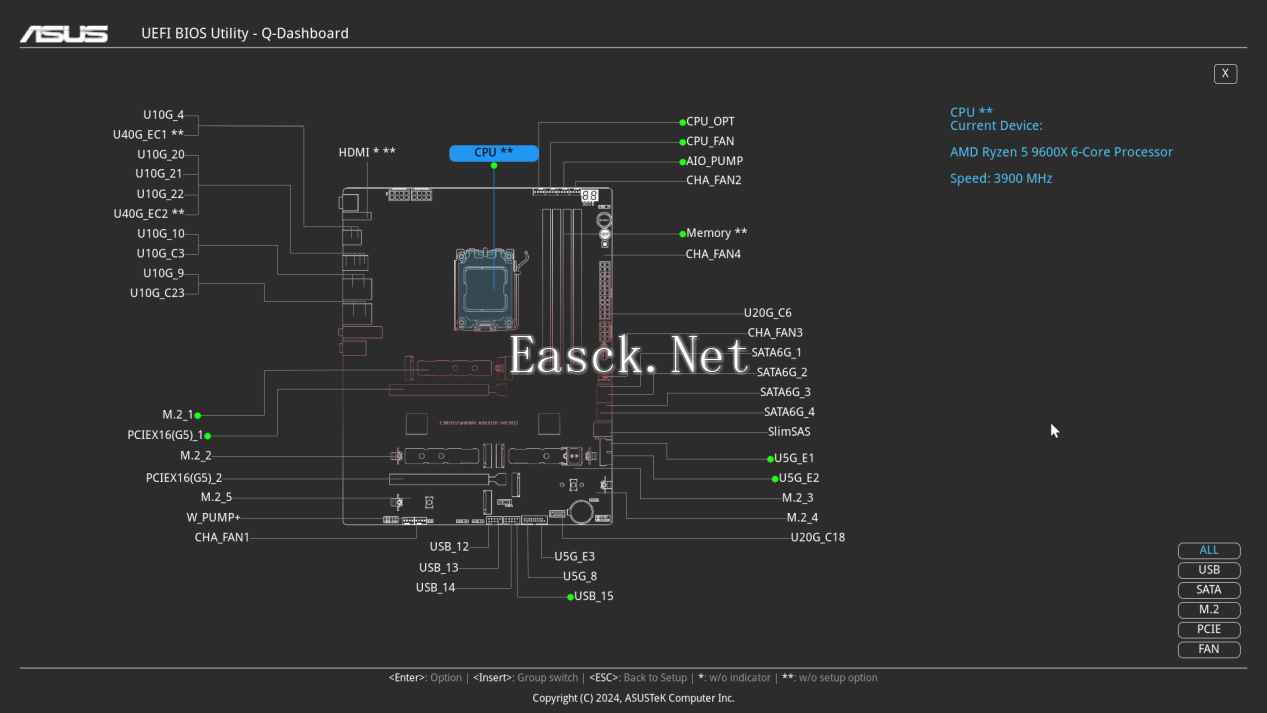Select the U10G_9 port label

[163, 273]
